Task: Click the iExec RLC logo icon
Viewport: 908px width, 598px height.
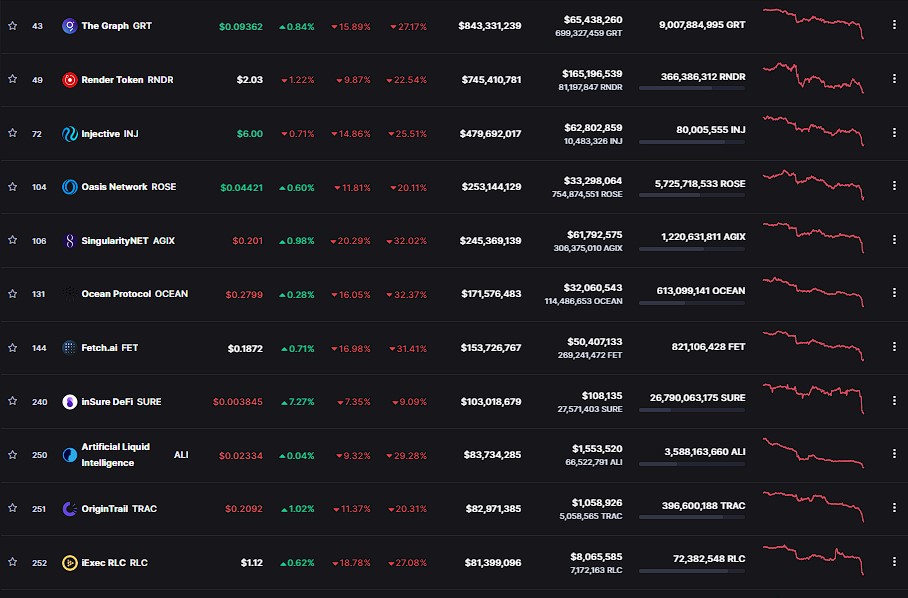Action: (70, 563)
